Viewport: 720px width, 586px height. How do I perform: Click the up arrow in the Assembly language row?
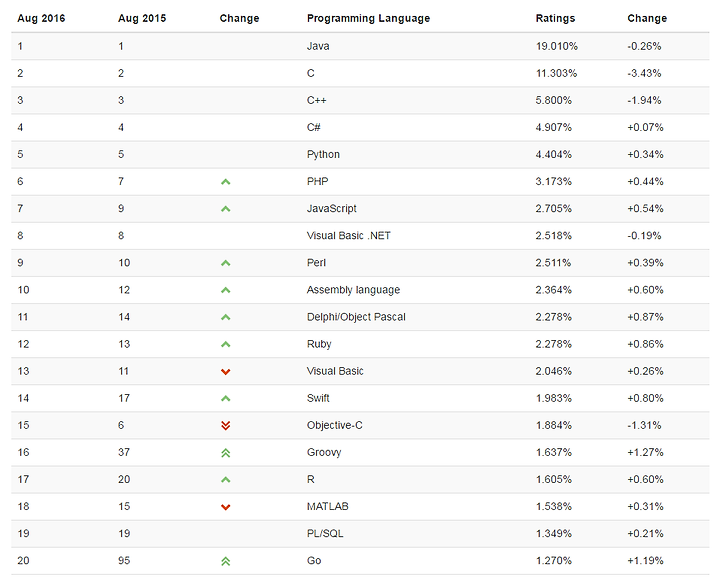click(x=225, y=290)
